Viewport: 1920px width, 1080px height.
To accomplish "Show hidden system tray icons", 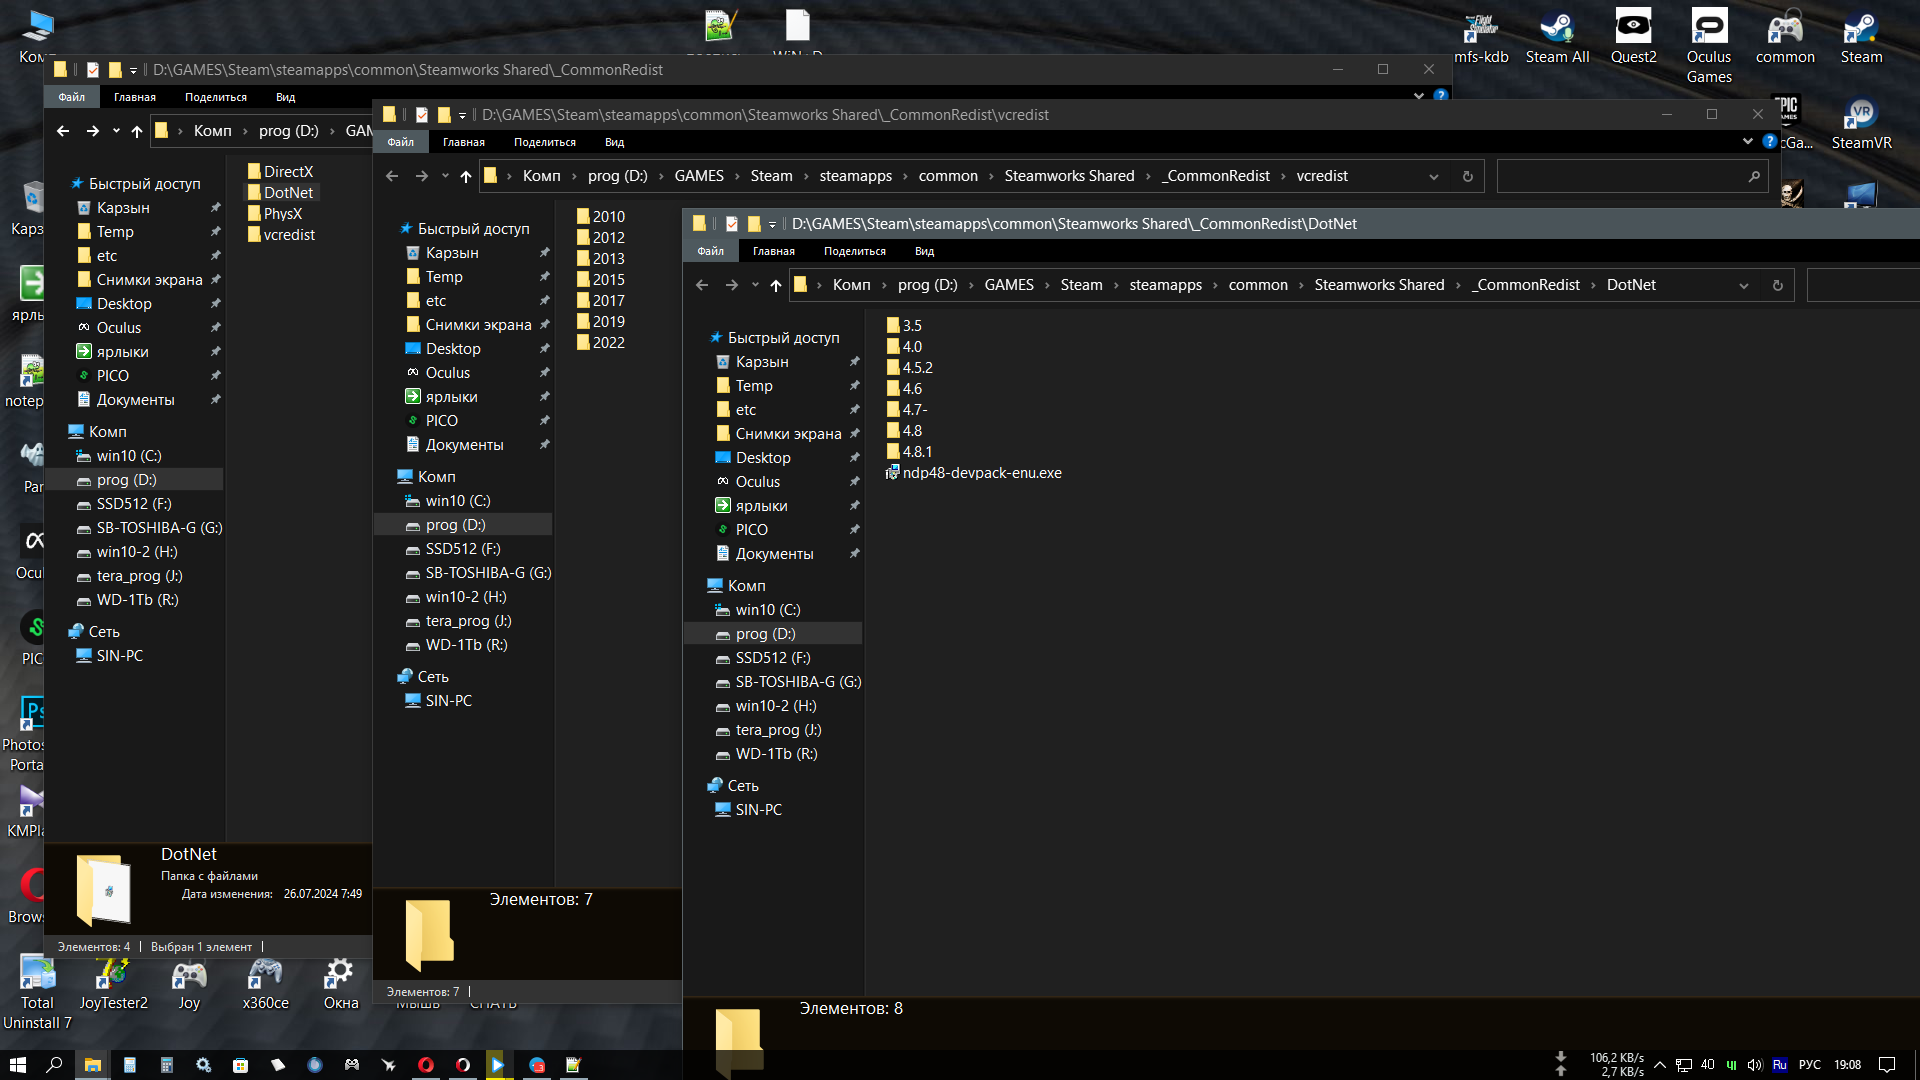I will (1660, 1065).
